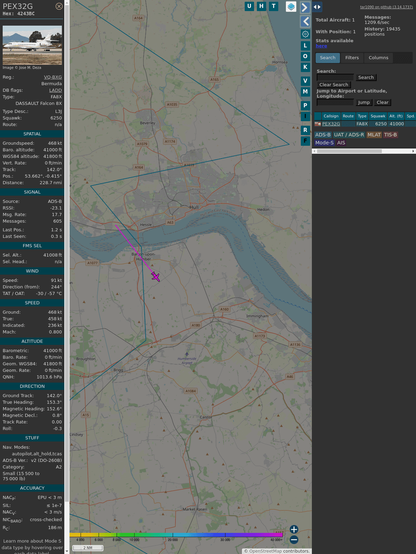Viewport: 416px width, 554px height.
Task: Toggle sidebar width double-arrow button
Action: coord(317,7)
